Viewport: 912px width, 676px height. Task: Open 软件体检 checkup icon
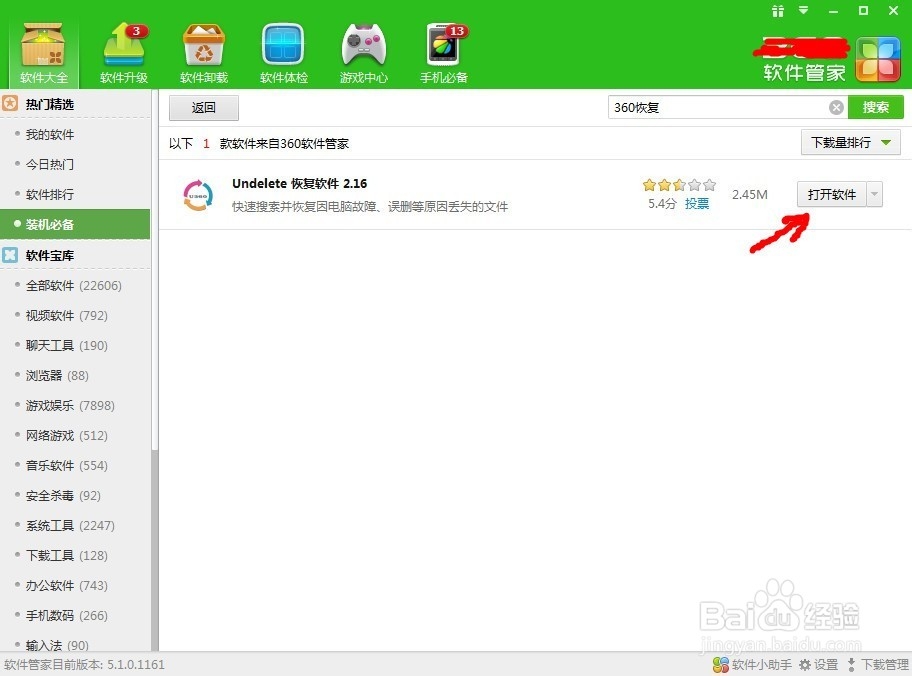tap(283, 45)
